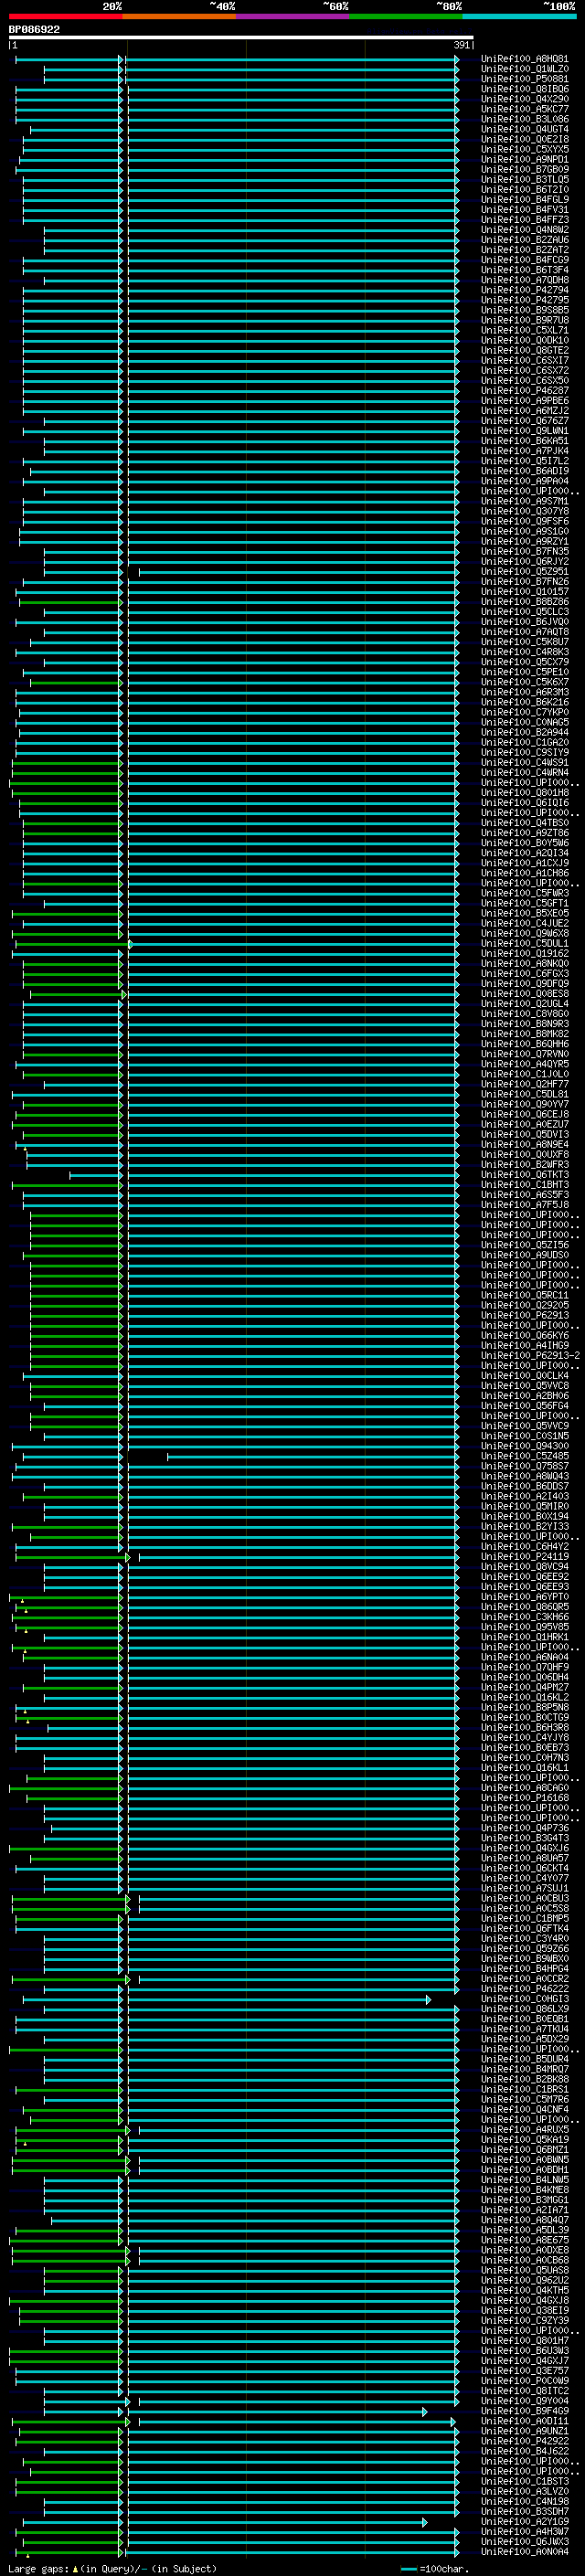The height and width of the screenshot is (2576, 585).
Task: Select hit label UniRef100_C6SX72
Action: (x=525, y=370)
